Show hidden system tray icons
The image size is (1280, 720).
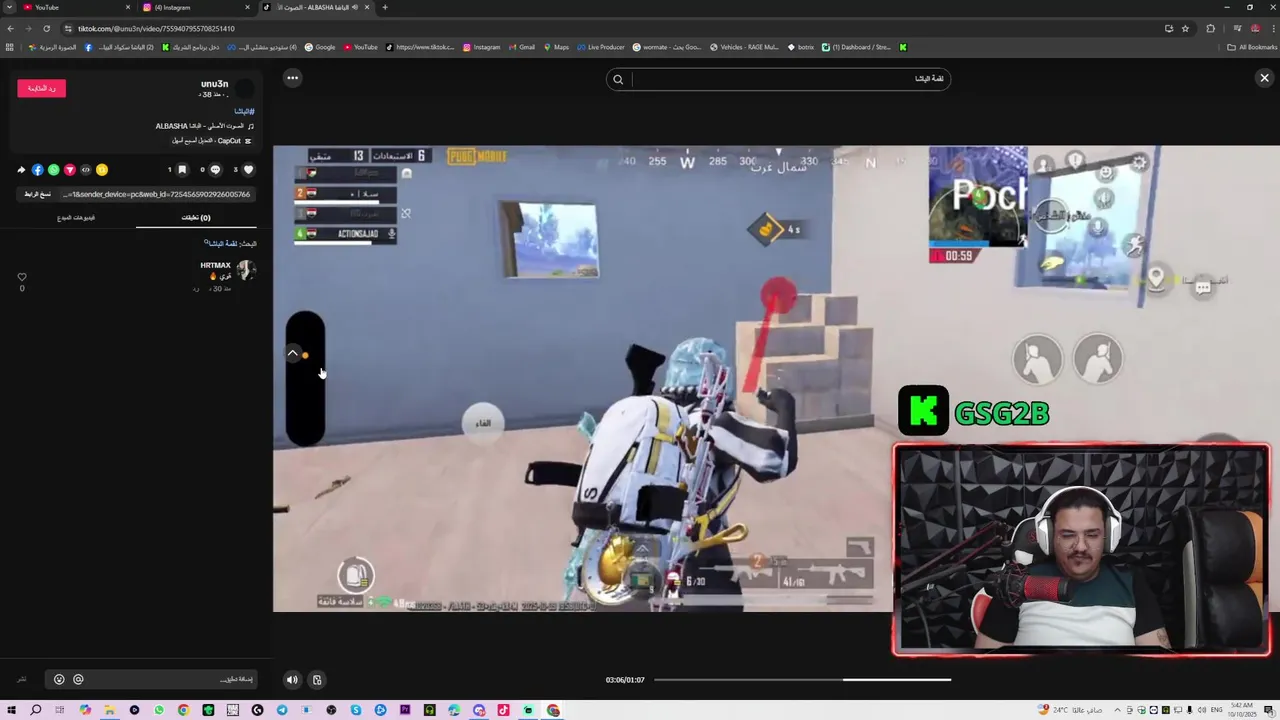click(x=1117, y=710)
